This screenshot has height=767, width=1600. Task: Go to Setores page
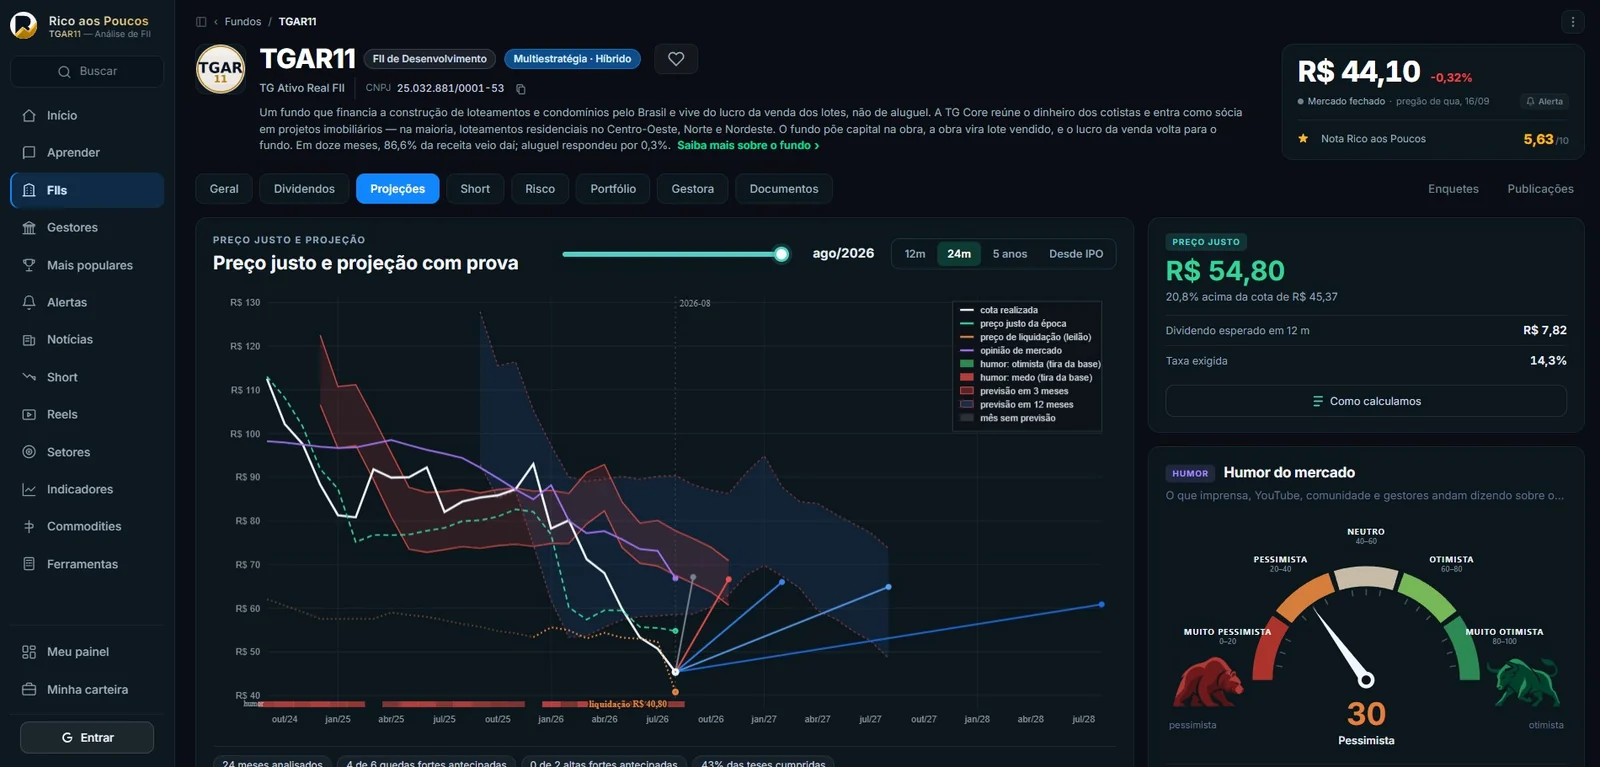pos(87,452)
